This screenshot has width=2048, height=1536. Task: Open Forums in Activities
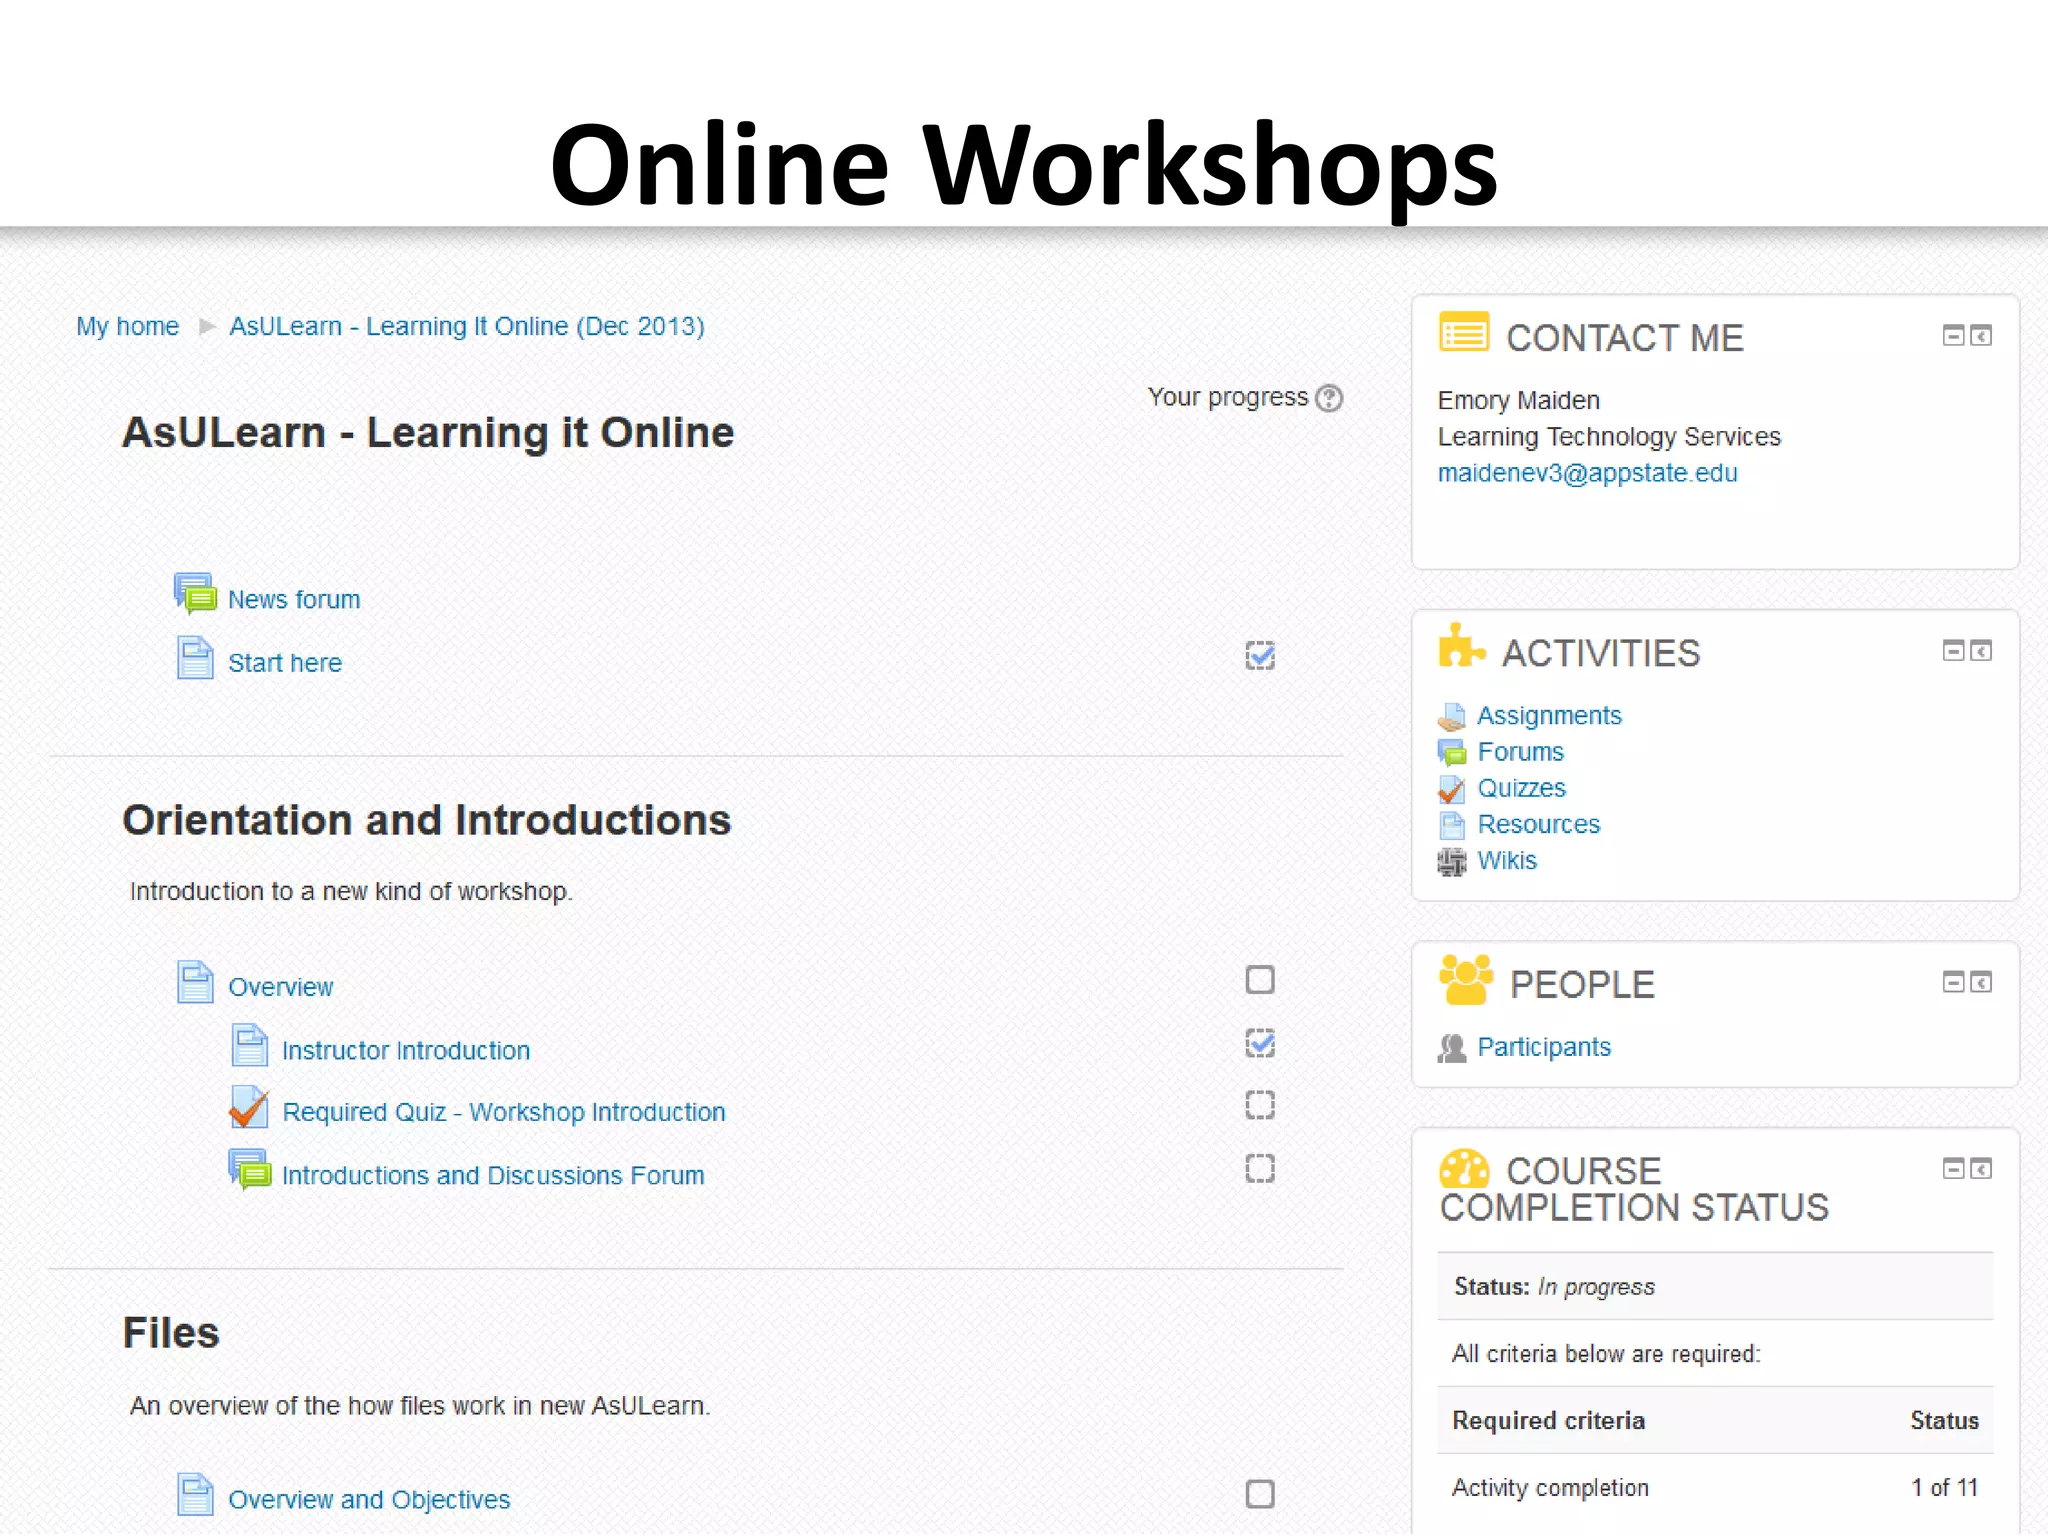[x=1521, y=752]
